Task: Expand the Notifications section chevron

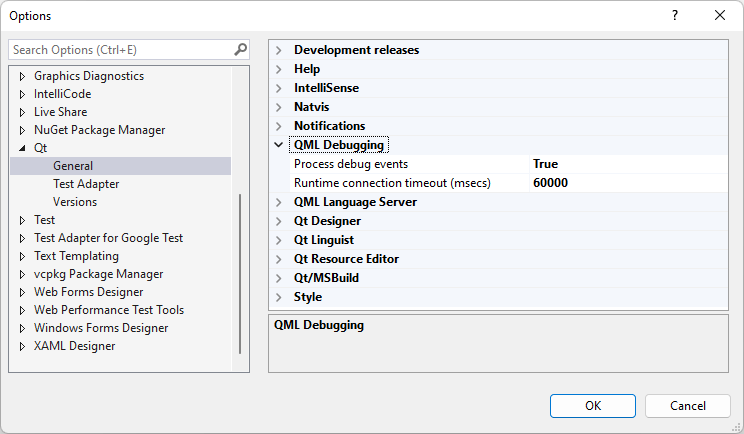Action: [279, 126]
